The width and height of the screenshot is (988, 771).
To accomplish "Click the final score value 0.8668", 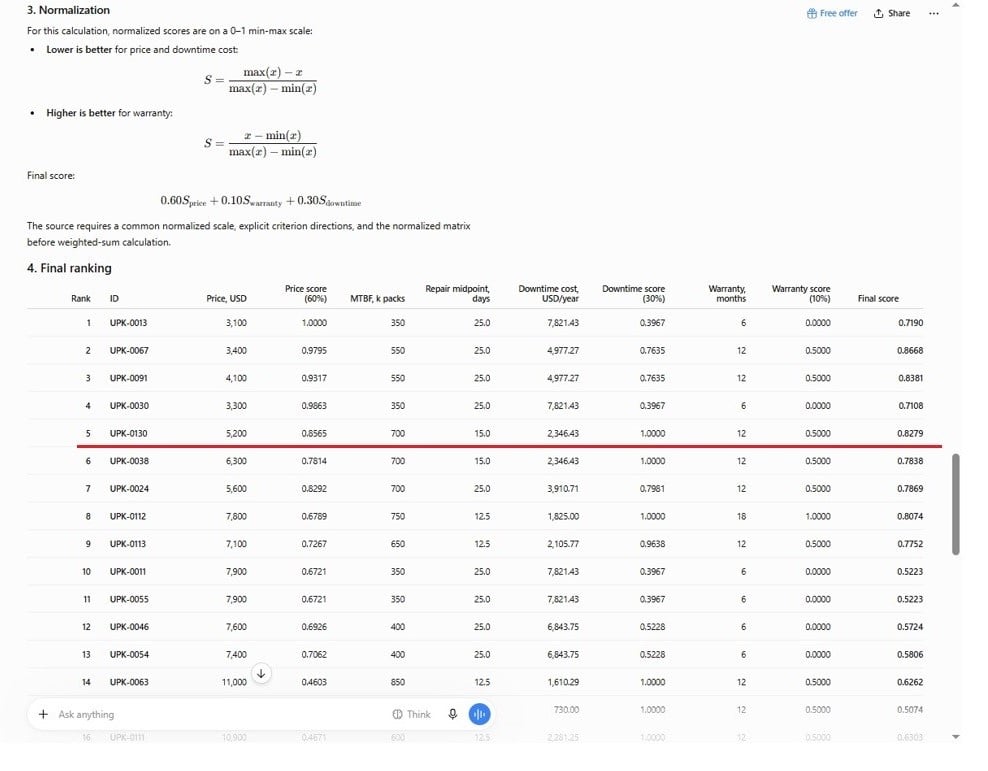I will pos(910,350).
